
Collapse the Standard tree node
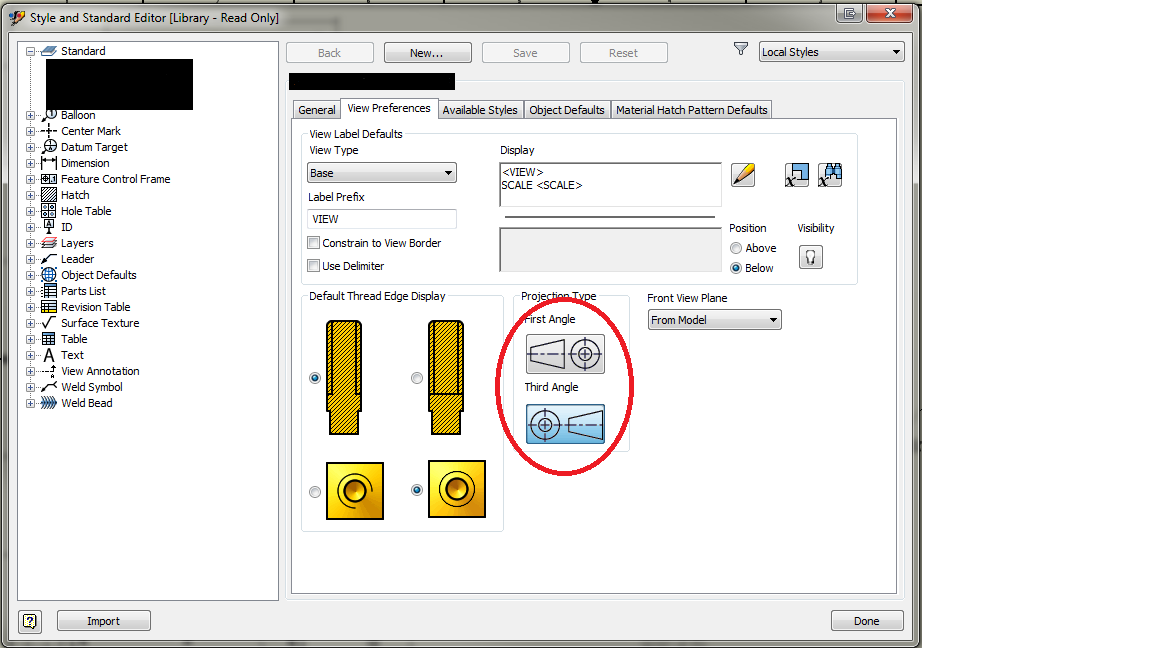[x=31, y=50]
